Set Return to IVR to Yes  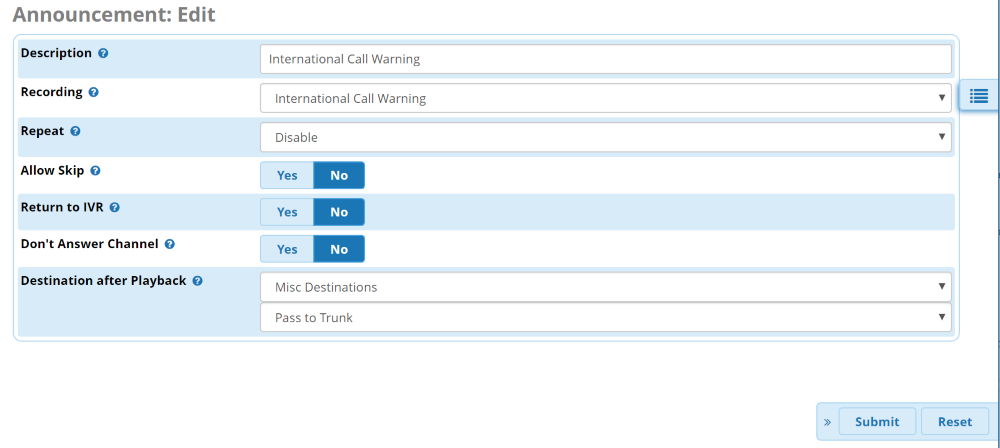click(x=287, y=212)
